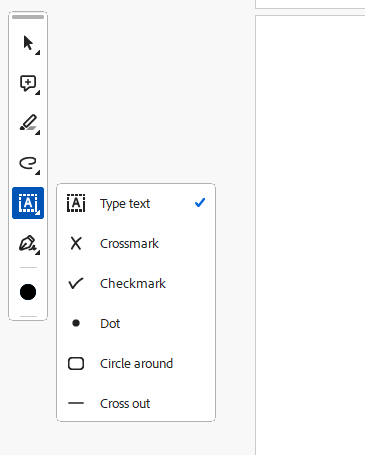The height and width of the screenshot is (455, 365).
Task: Pick the freehand draw loop tool
Action: 28,163
